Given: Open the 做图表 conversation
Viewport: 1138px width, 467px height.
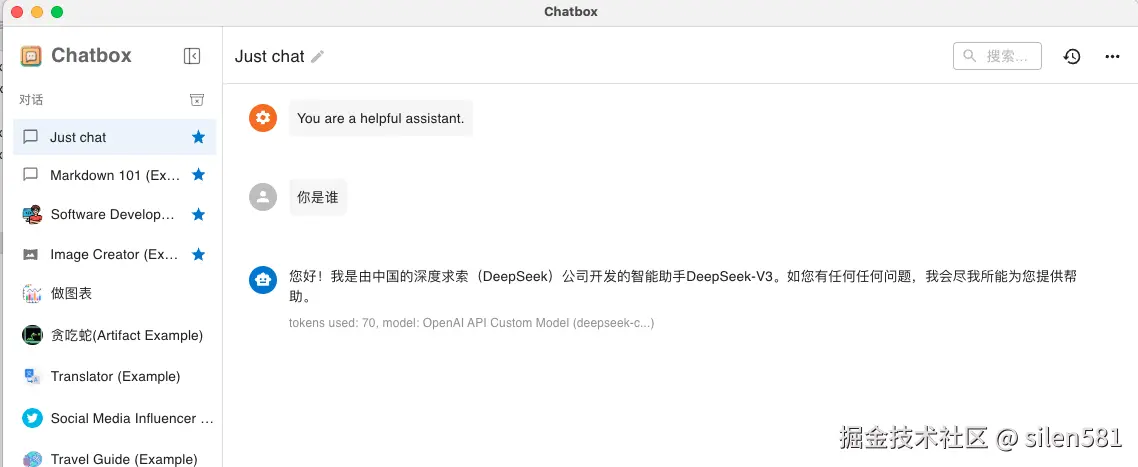Looking at the screenshot, I should coord(115,293).
